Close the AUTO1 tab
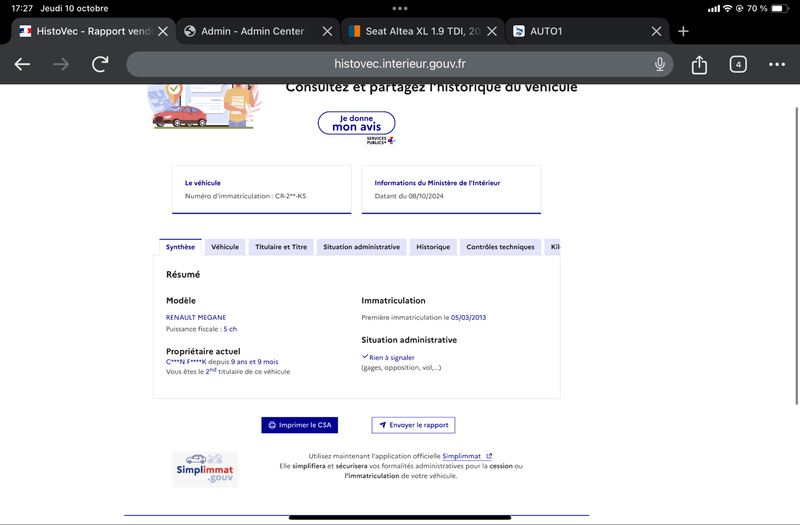Screen dimensions: 800x525 [656, 31]
